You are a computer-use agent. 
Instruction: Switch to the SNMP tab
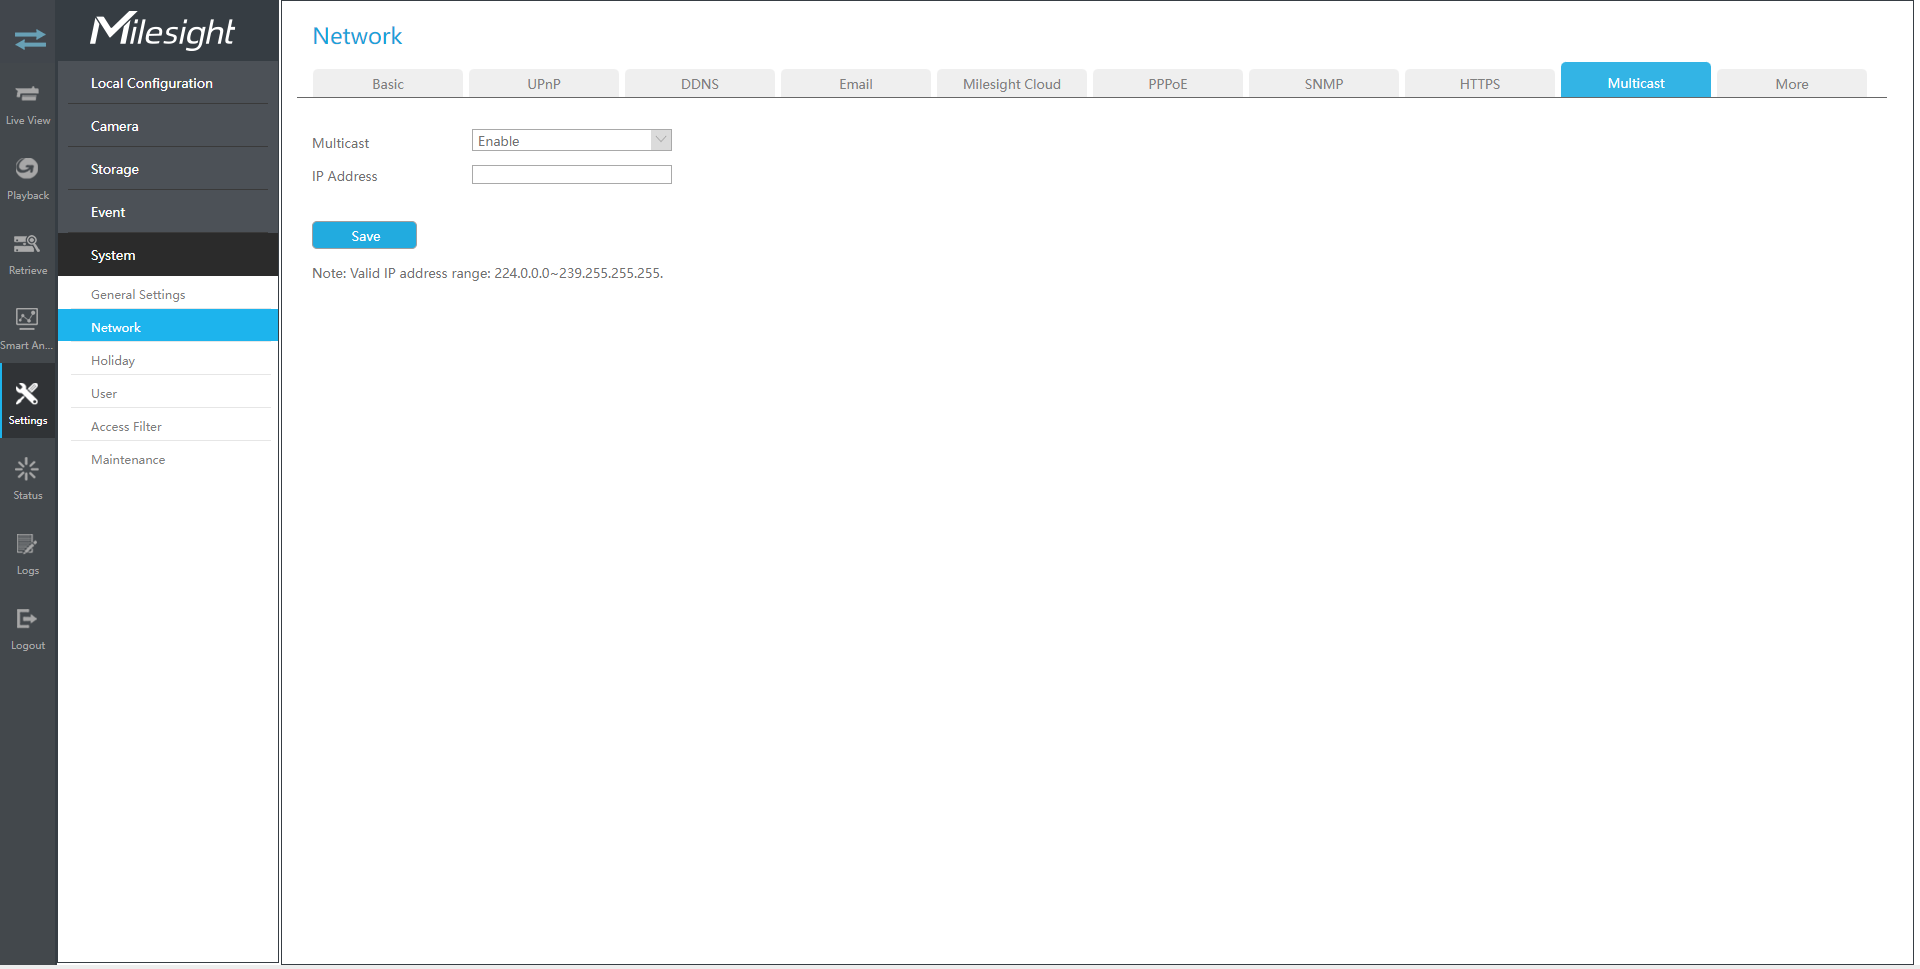click(x=1323, y=84)
